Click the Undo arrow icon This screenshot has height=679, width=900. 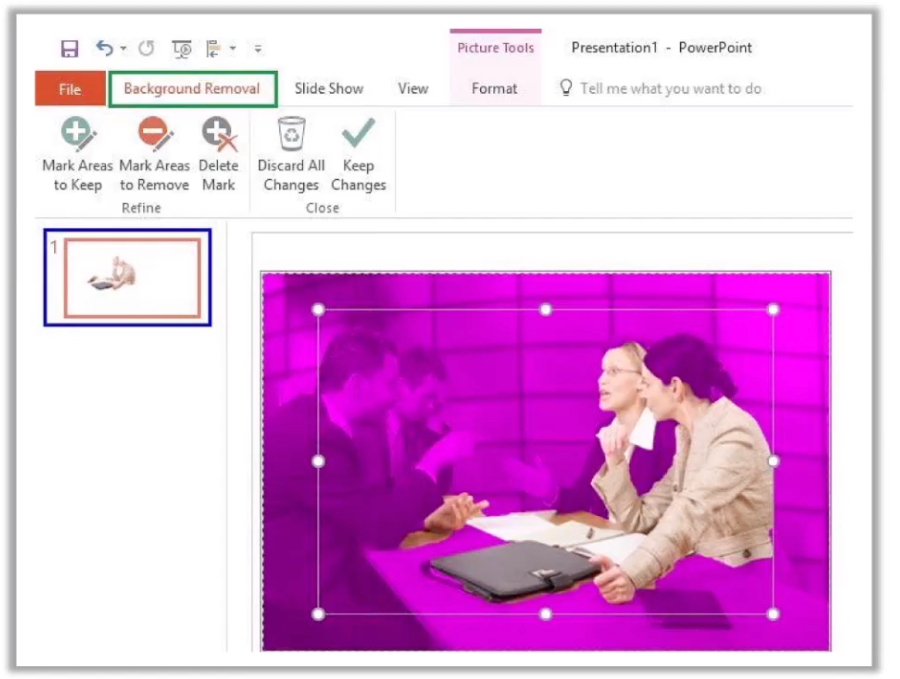104,48
